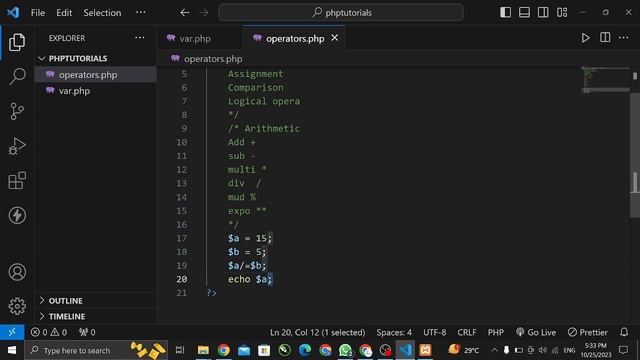This screenshot has height=360, width=640.
Task: Open WhatsApp from the taskbar
Action: coord(345,350)
